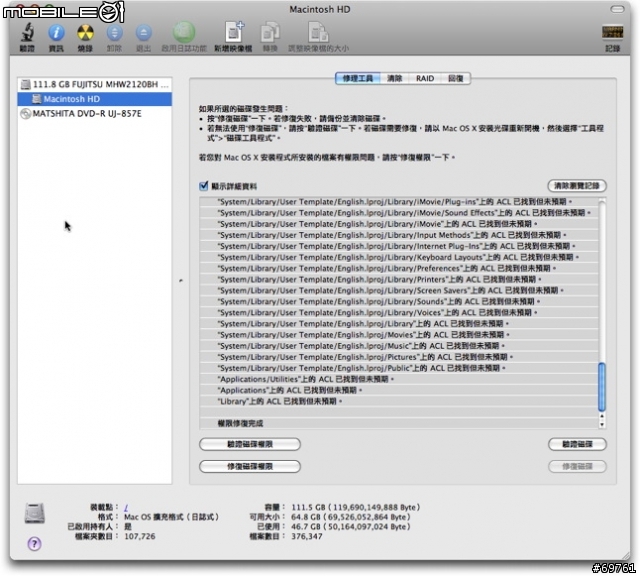The image size is (640, 576).
Task: Click the English.lproj/Music ACL log line
Action: (x=399, y=346)
